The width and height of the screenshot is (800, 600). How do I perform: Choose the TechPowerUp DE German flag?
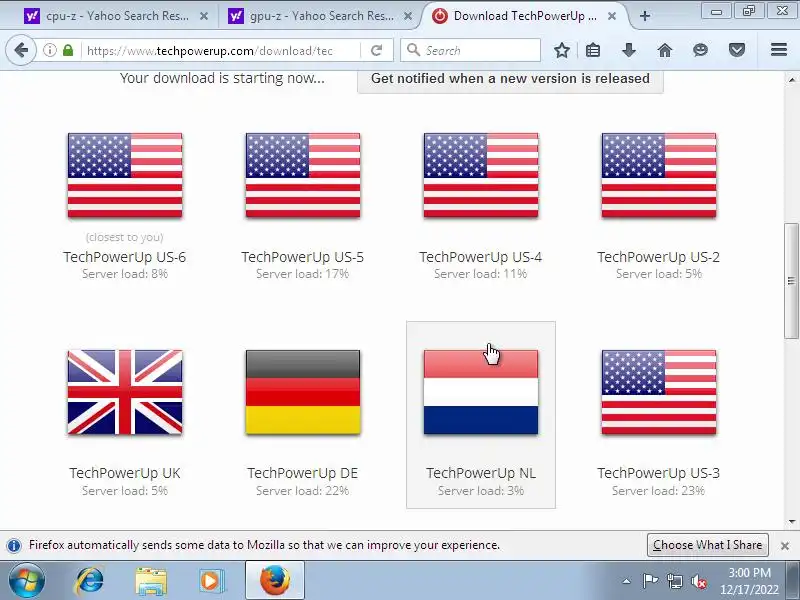(x=303, y=392)
